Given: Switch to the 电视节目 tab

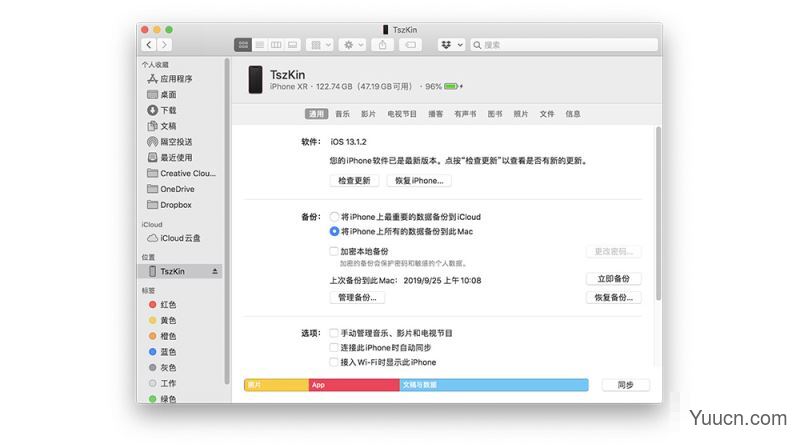Looking at the screenshot, I should (402, 114).
